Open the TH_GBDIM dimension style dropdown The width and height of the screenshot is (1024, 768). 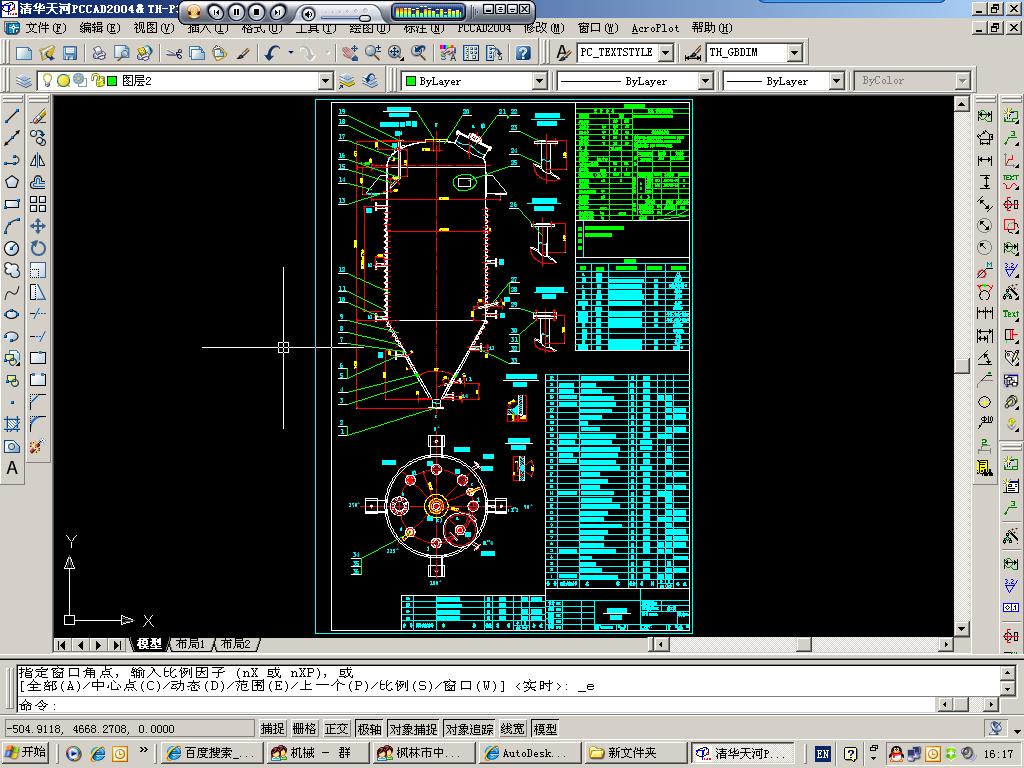coord(794,52)
